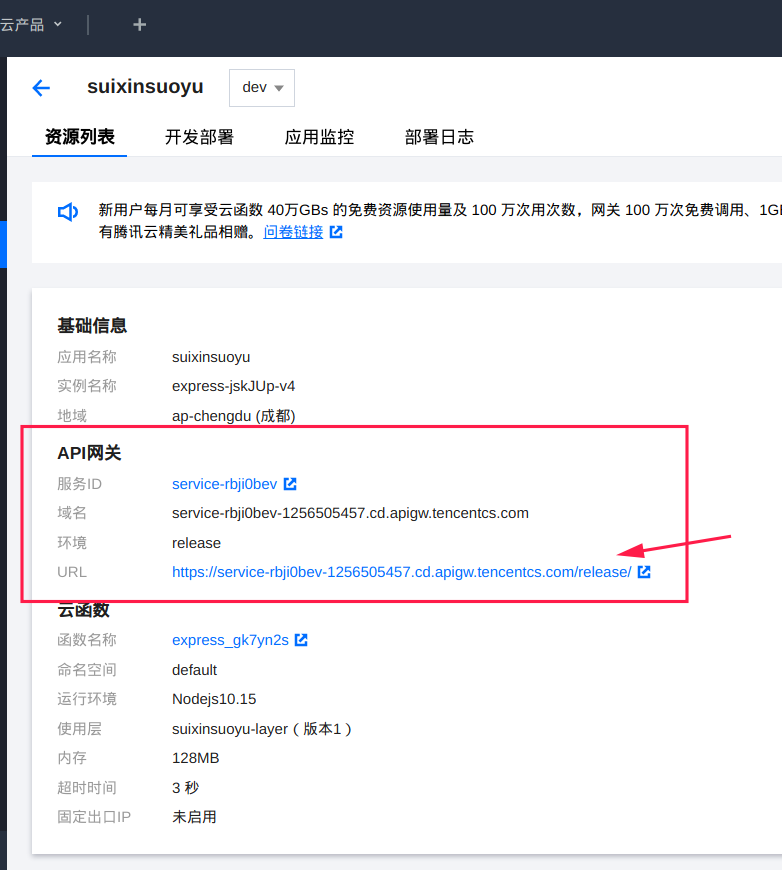The height and width of the screenshot is (870, 782).
Task: Click external-link icon after the release URL
Action: (x=644, y=572)
